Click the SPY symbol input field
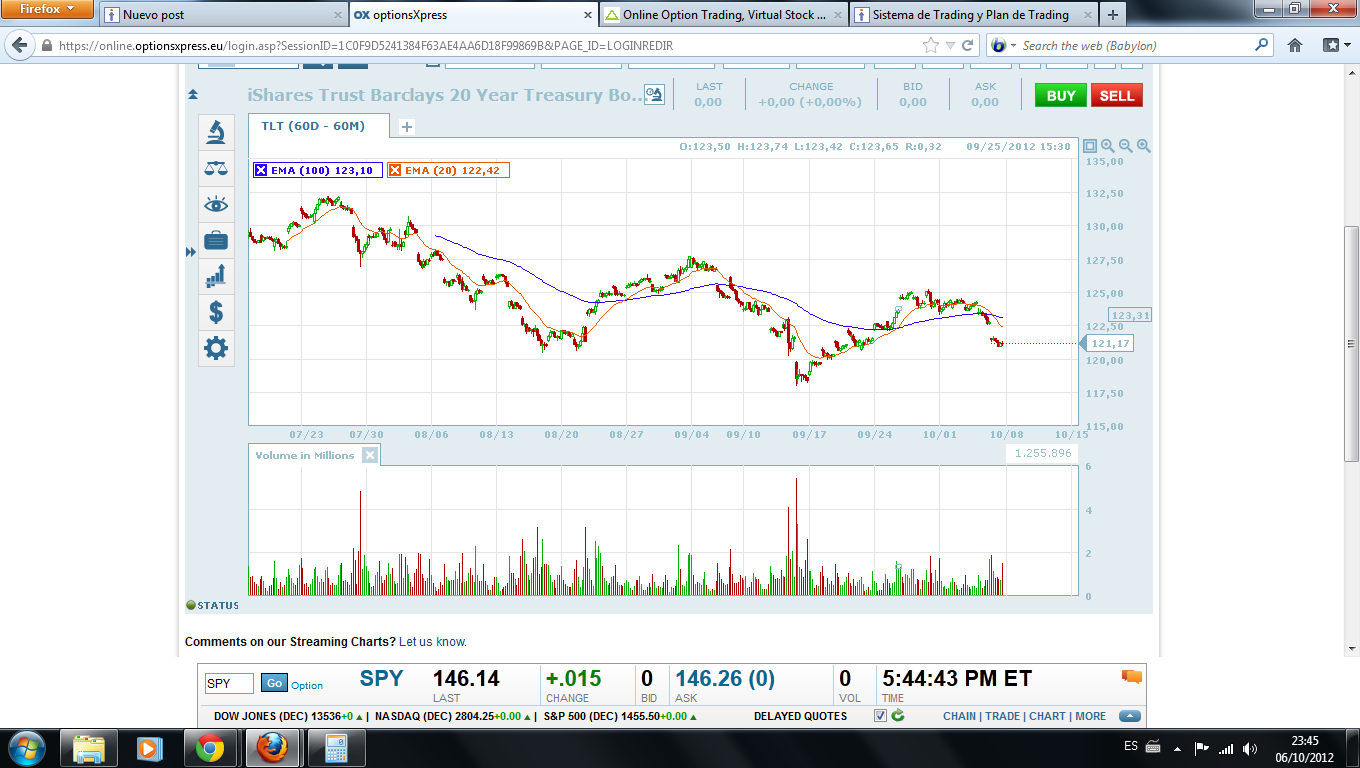 click(x=229, y=683)
